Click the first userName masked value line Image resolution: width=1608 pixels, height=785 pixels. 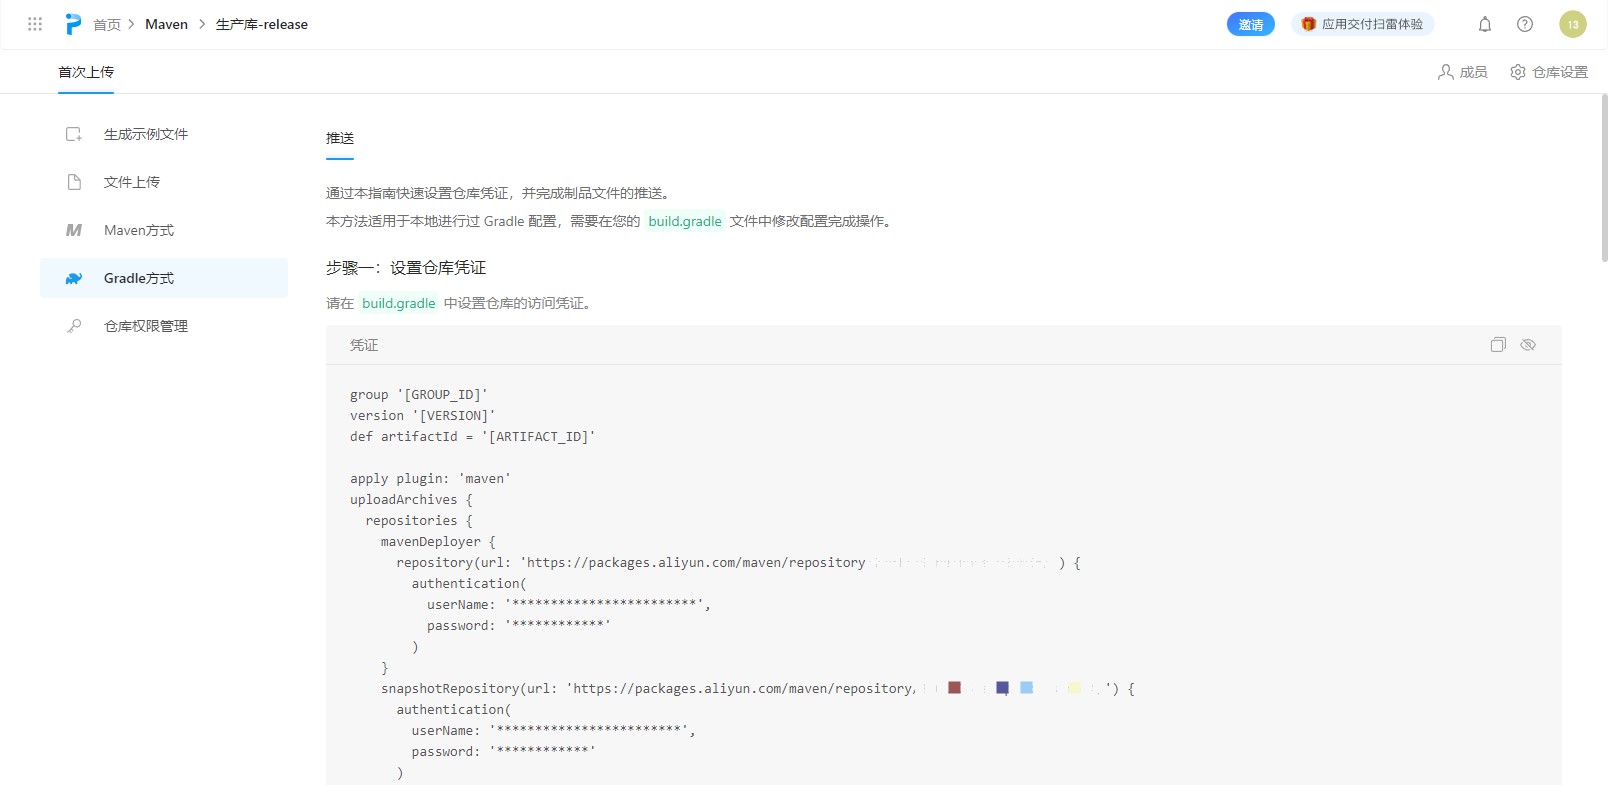point(569,605)
